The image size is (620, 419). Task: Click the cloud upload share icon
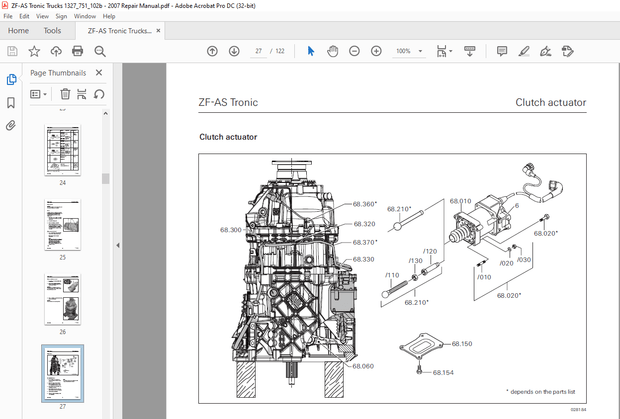[x=56, y=51]
